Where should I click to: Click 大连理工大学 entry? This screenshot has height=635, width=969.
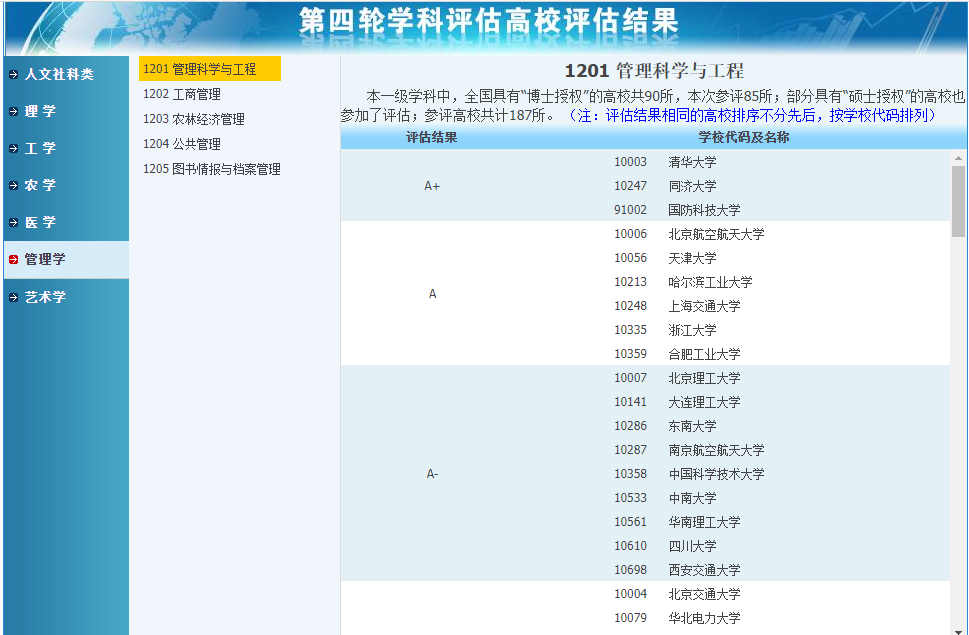coord(704,402)
